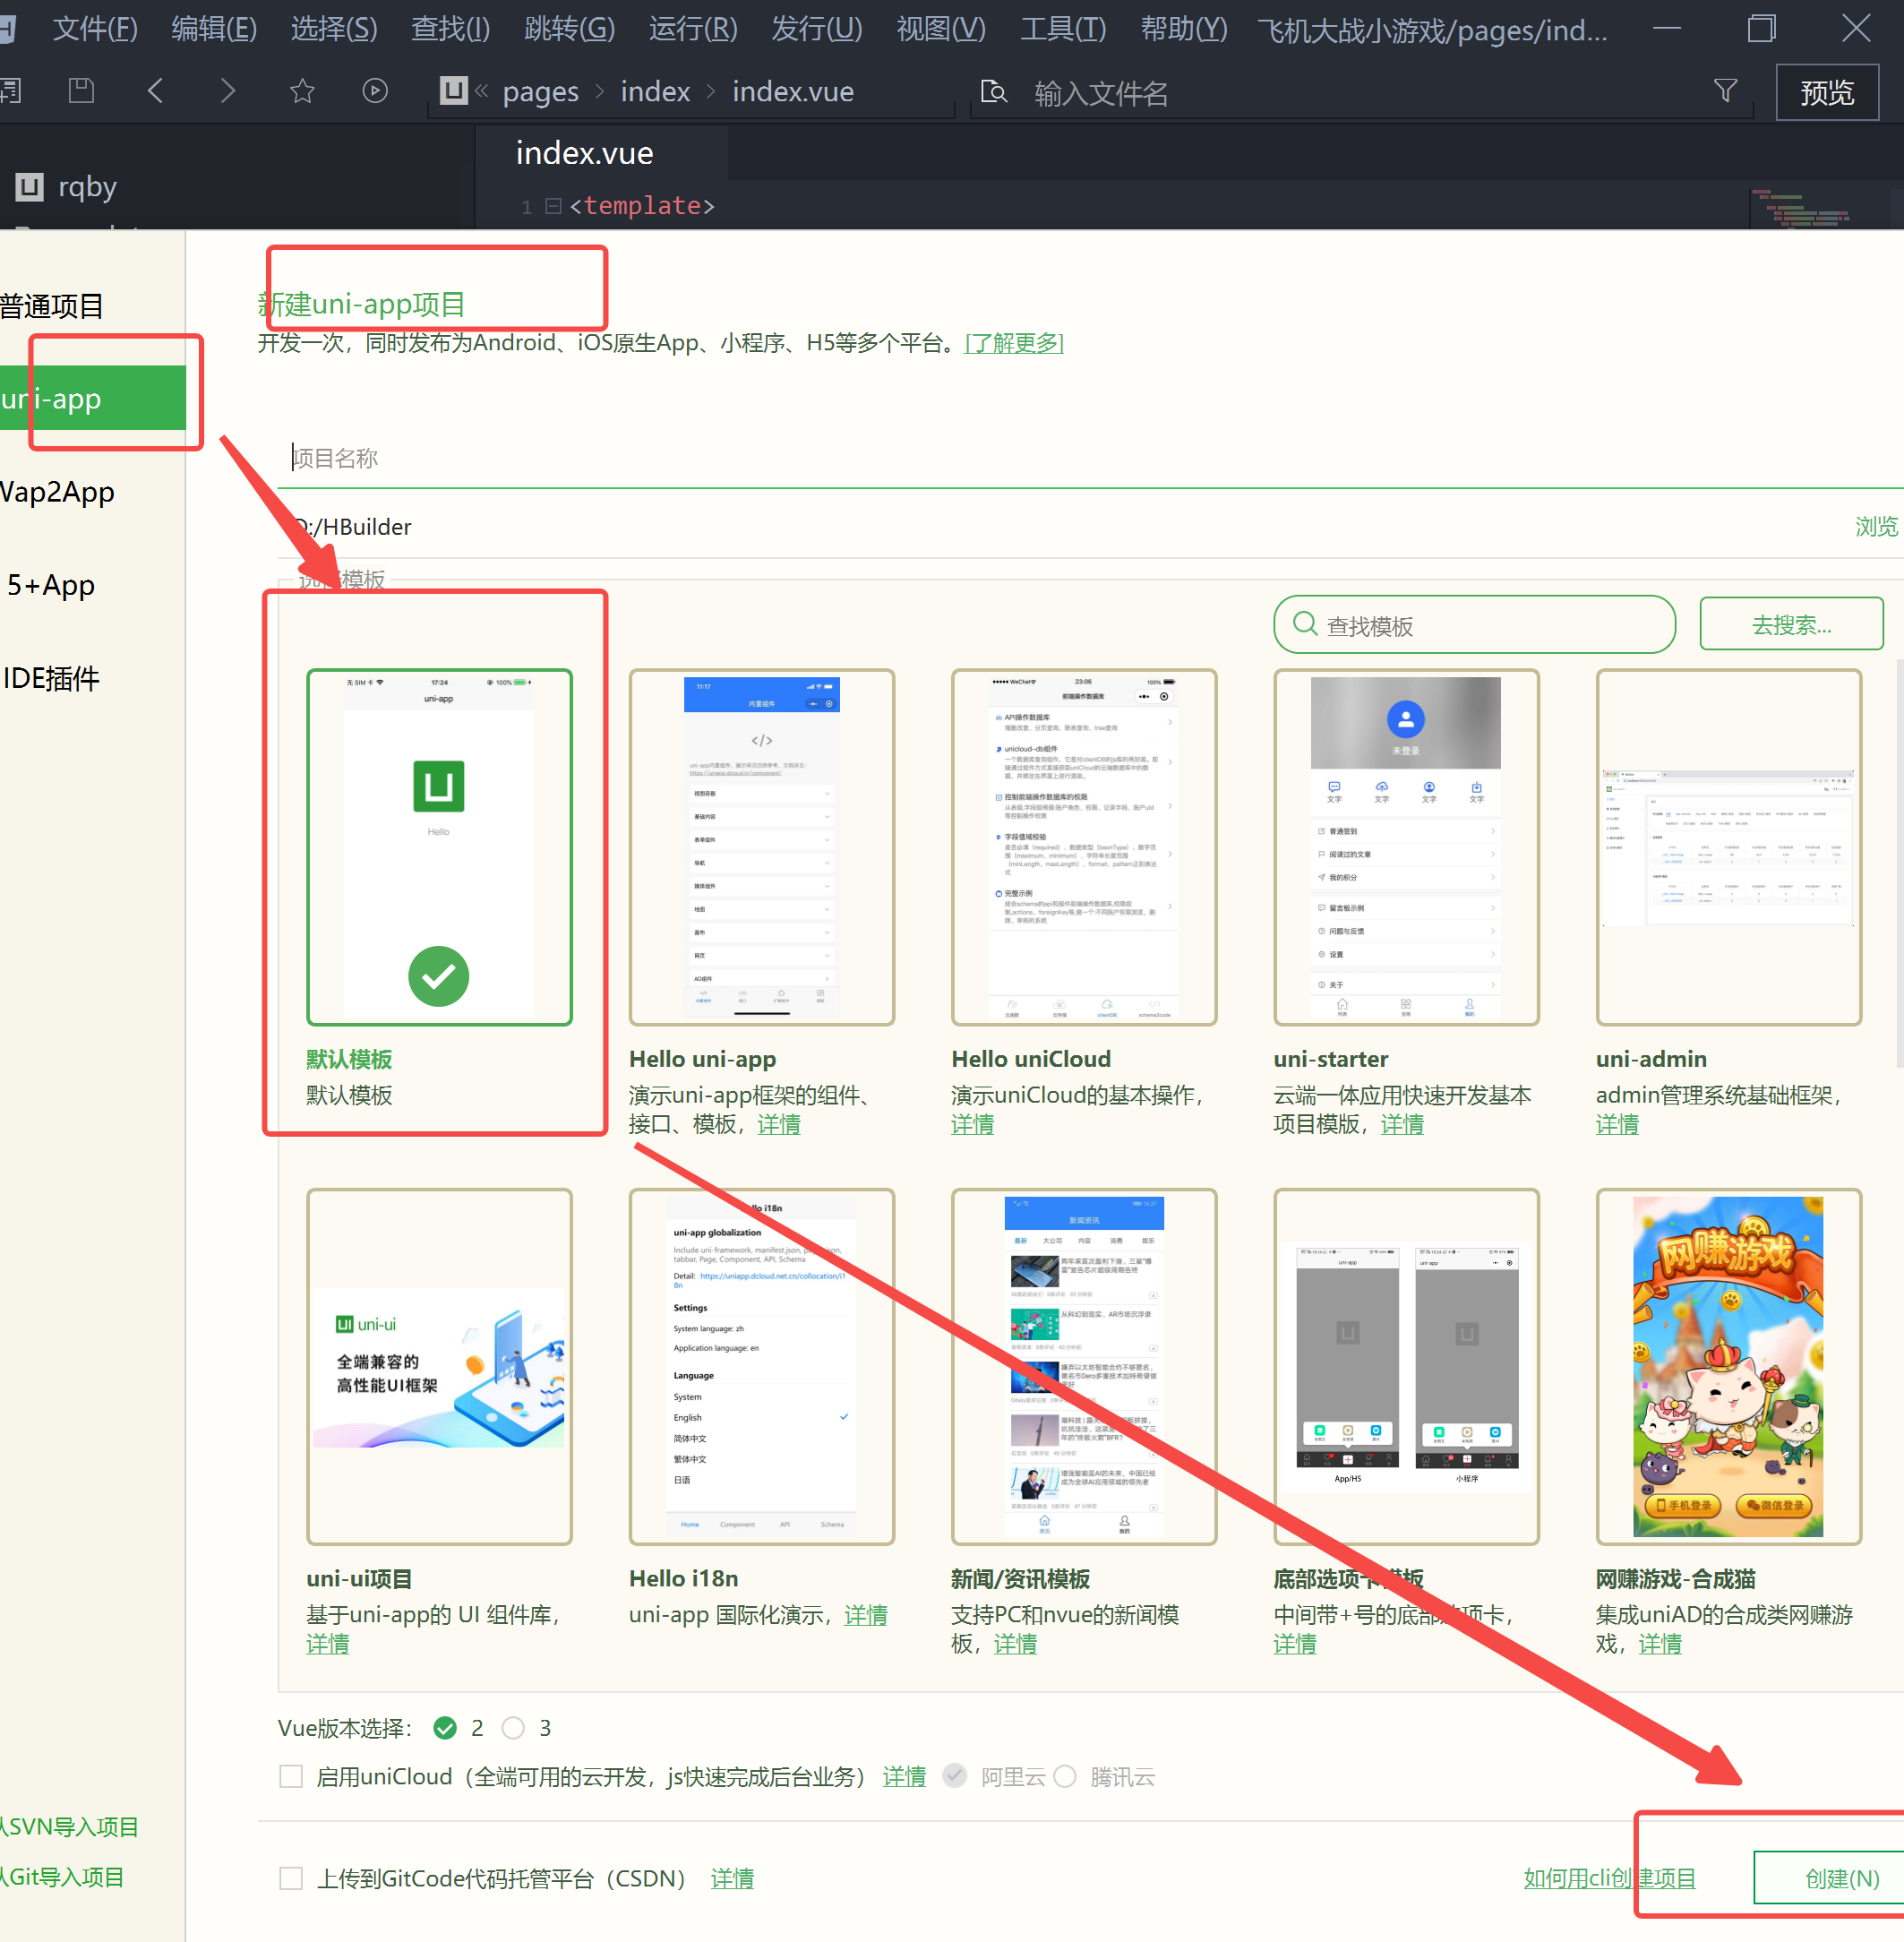
Task: Click the save file toolbar icon
Action: click(x=81, y=92)
